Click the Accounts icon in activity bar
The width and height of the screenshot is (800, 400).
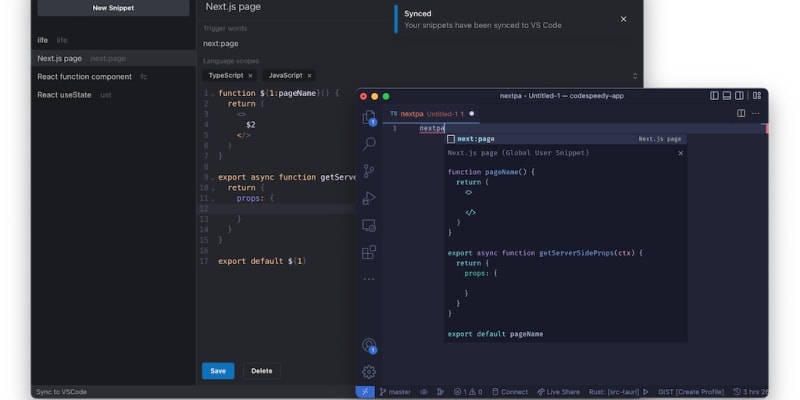pyautogui.click(x=369, y=345)
